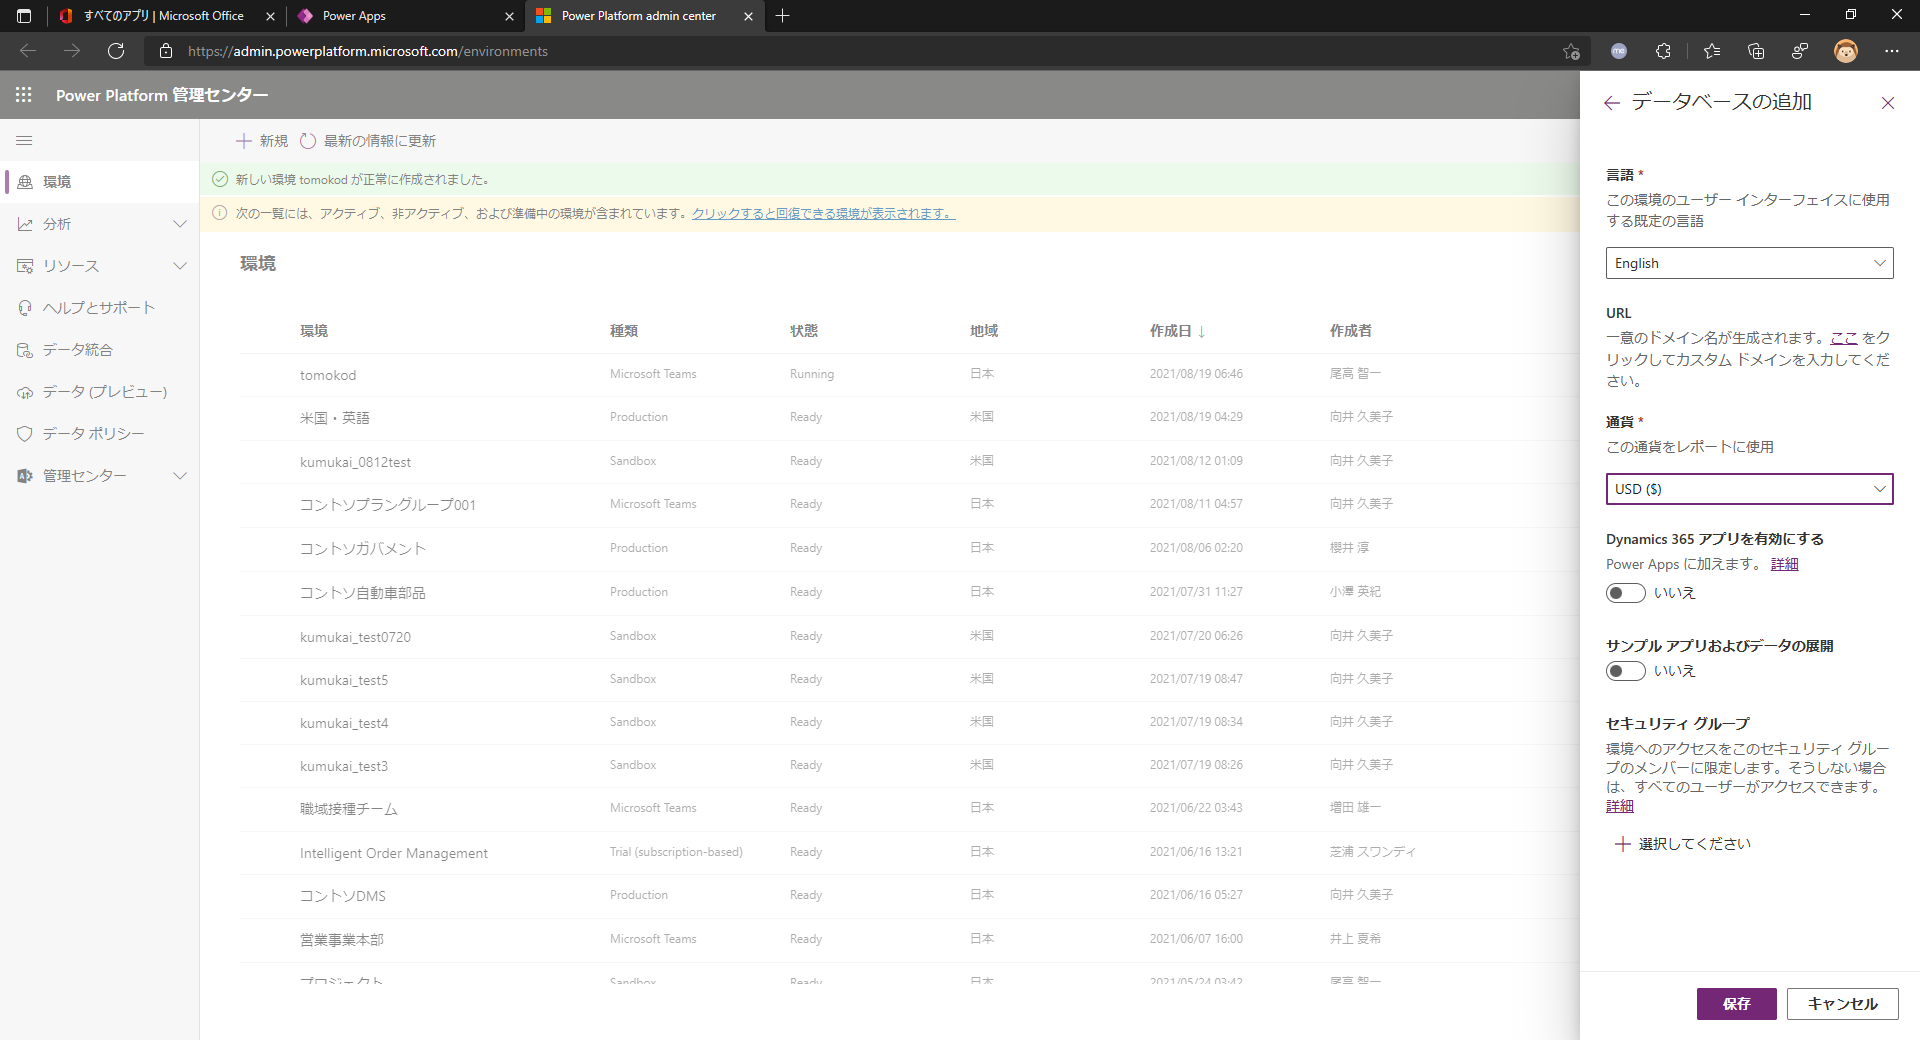Click the 新規 new environment button
Image resolution: width=1920 pixels, height=1040 pixels.
(262, 141)
